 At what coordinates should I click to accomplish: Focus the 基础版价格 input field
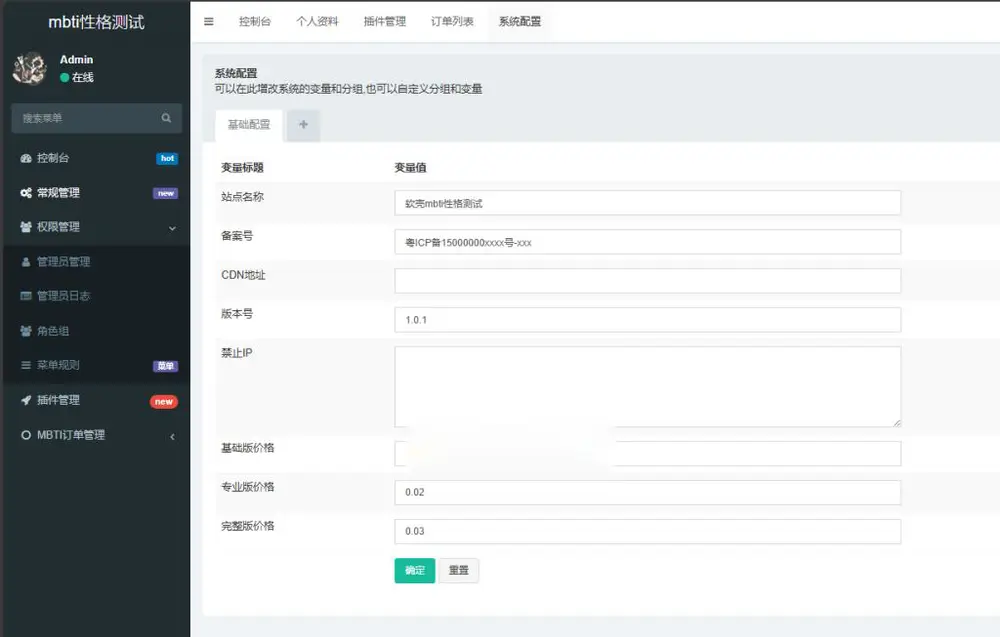click(x=647, y=453)
